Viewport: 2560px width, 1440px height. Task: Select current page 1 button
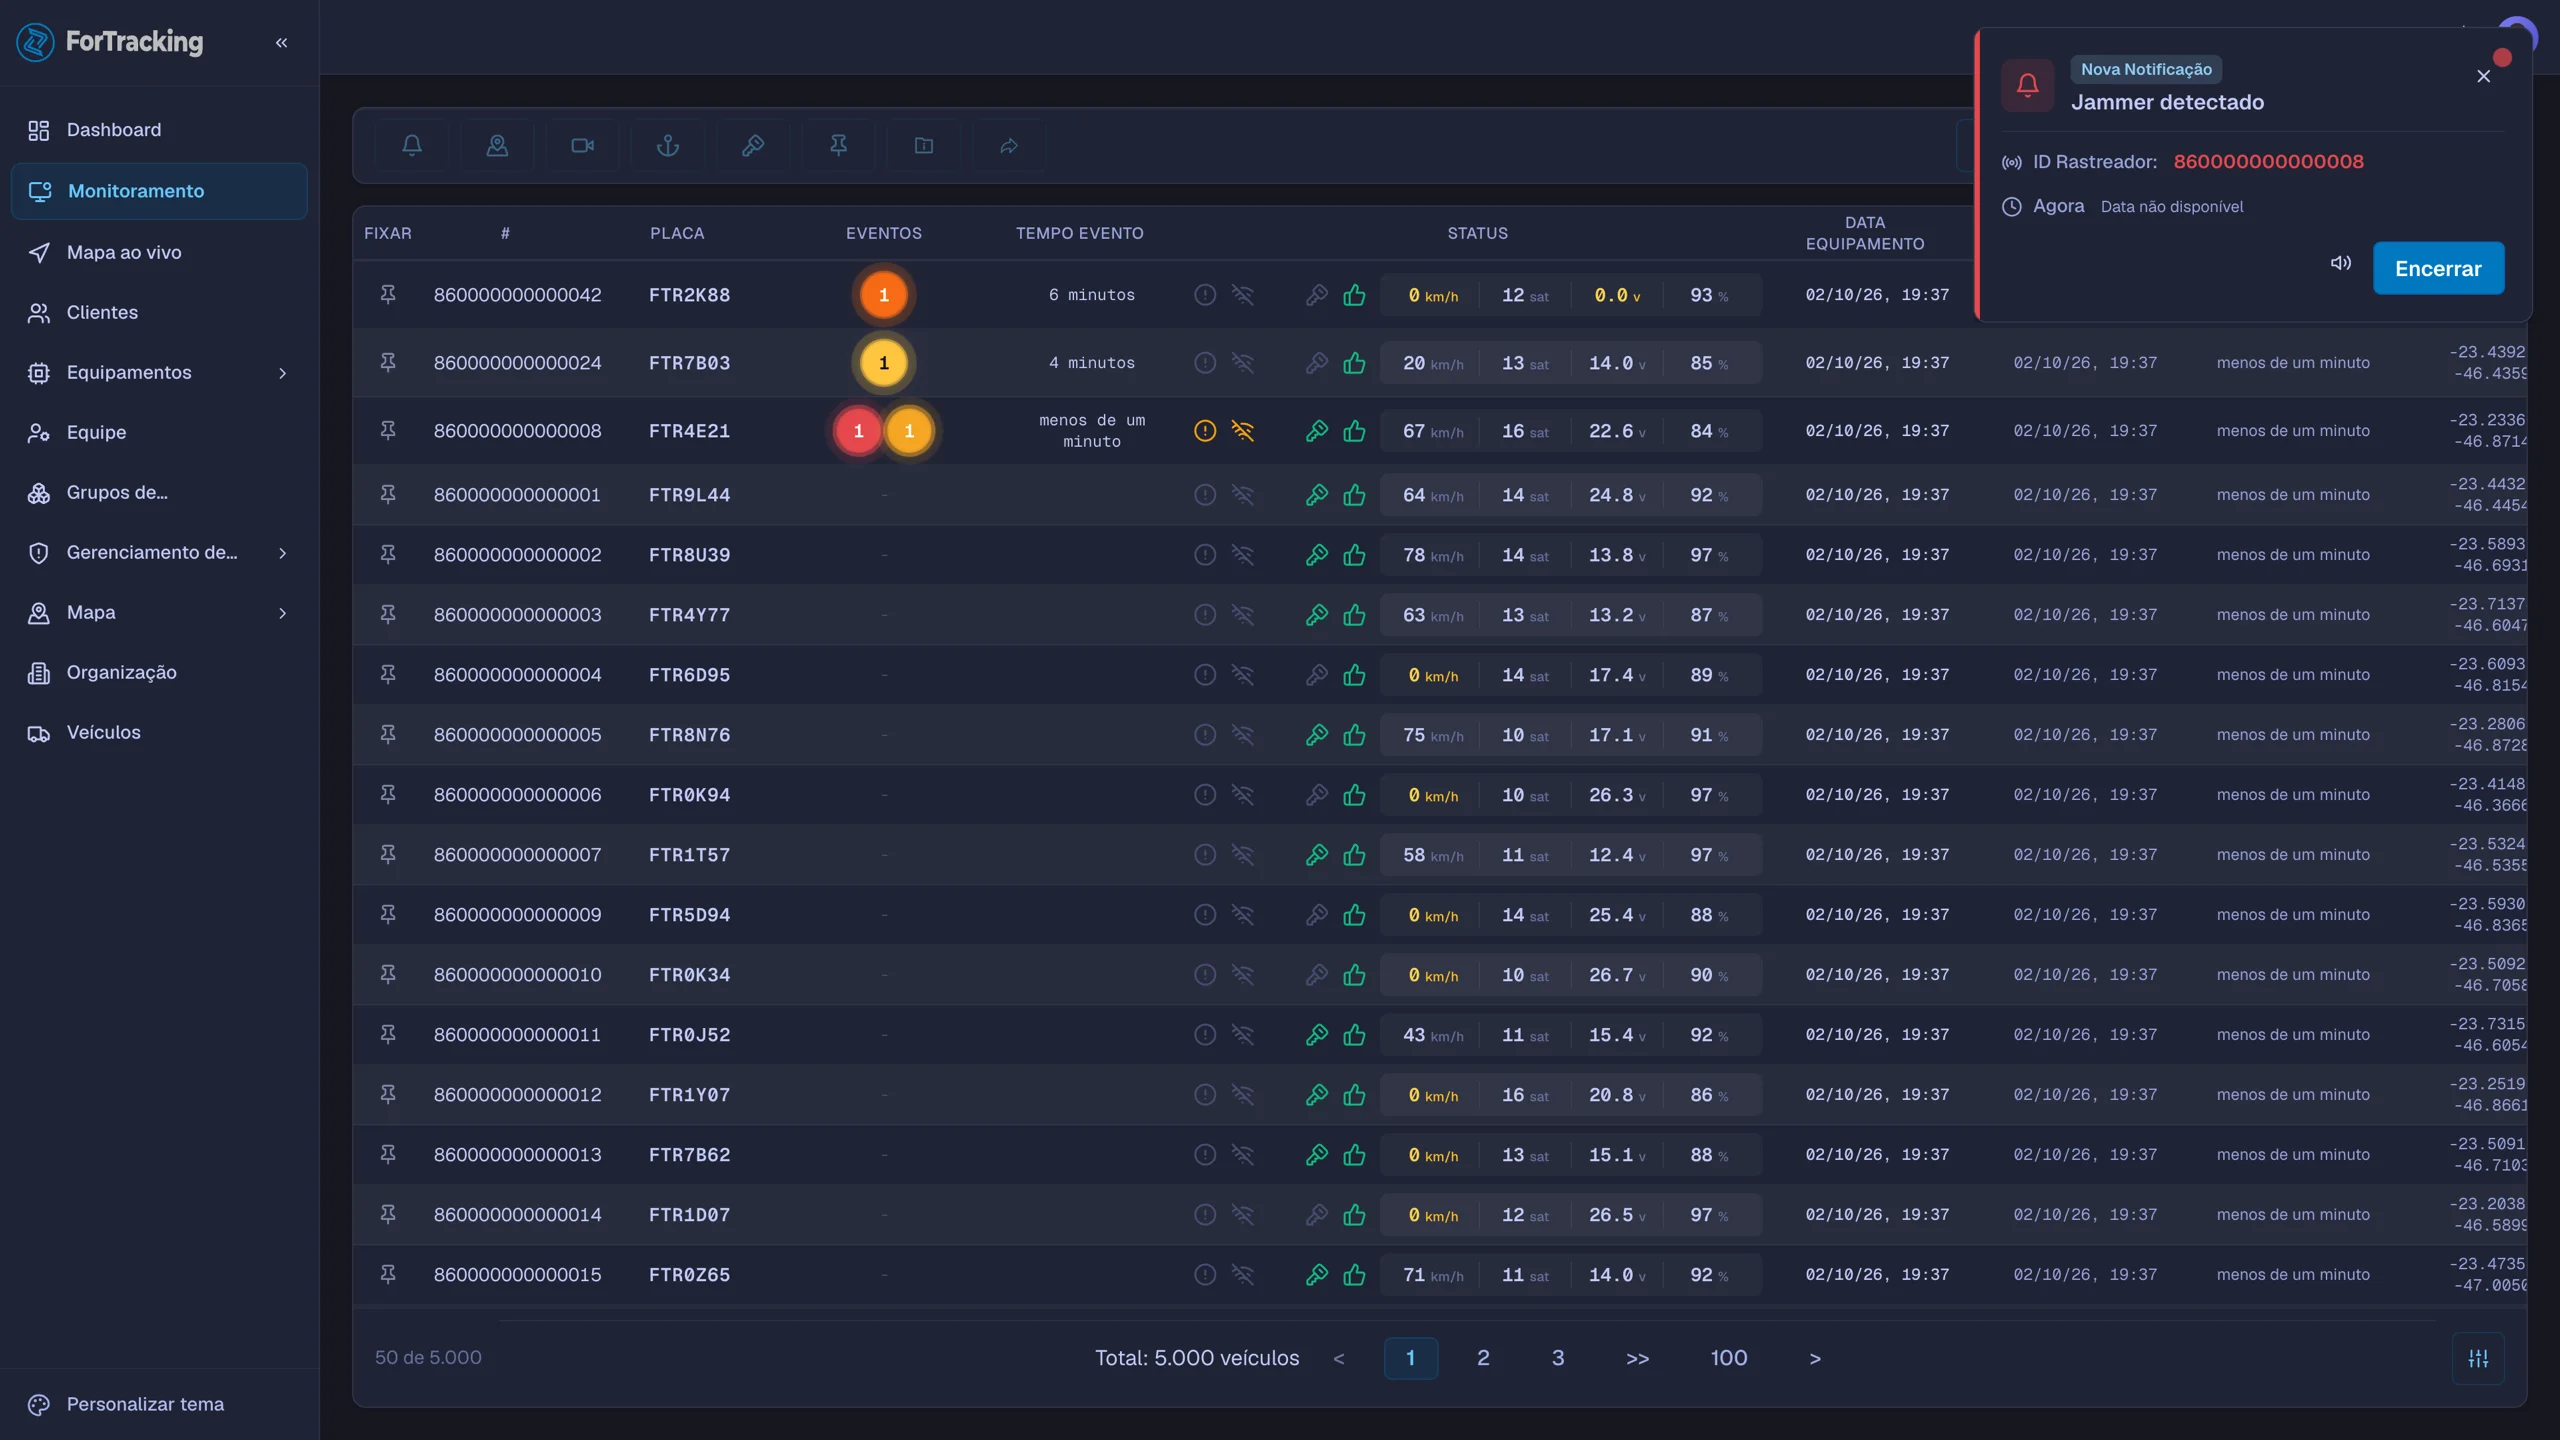(x=1411, y=1358)
